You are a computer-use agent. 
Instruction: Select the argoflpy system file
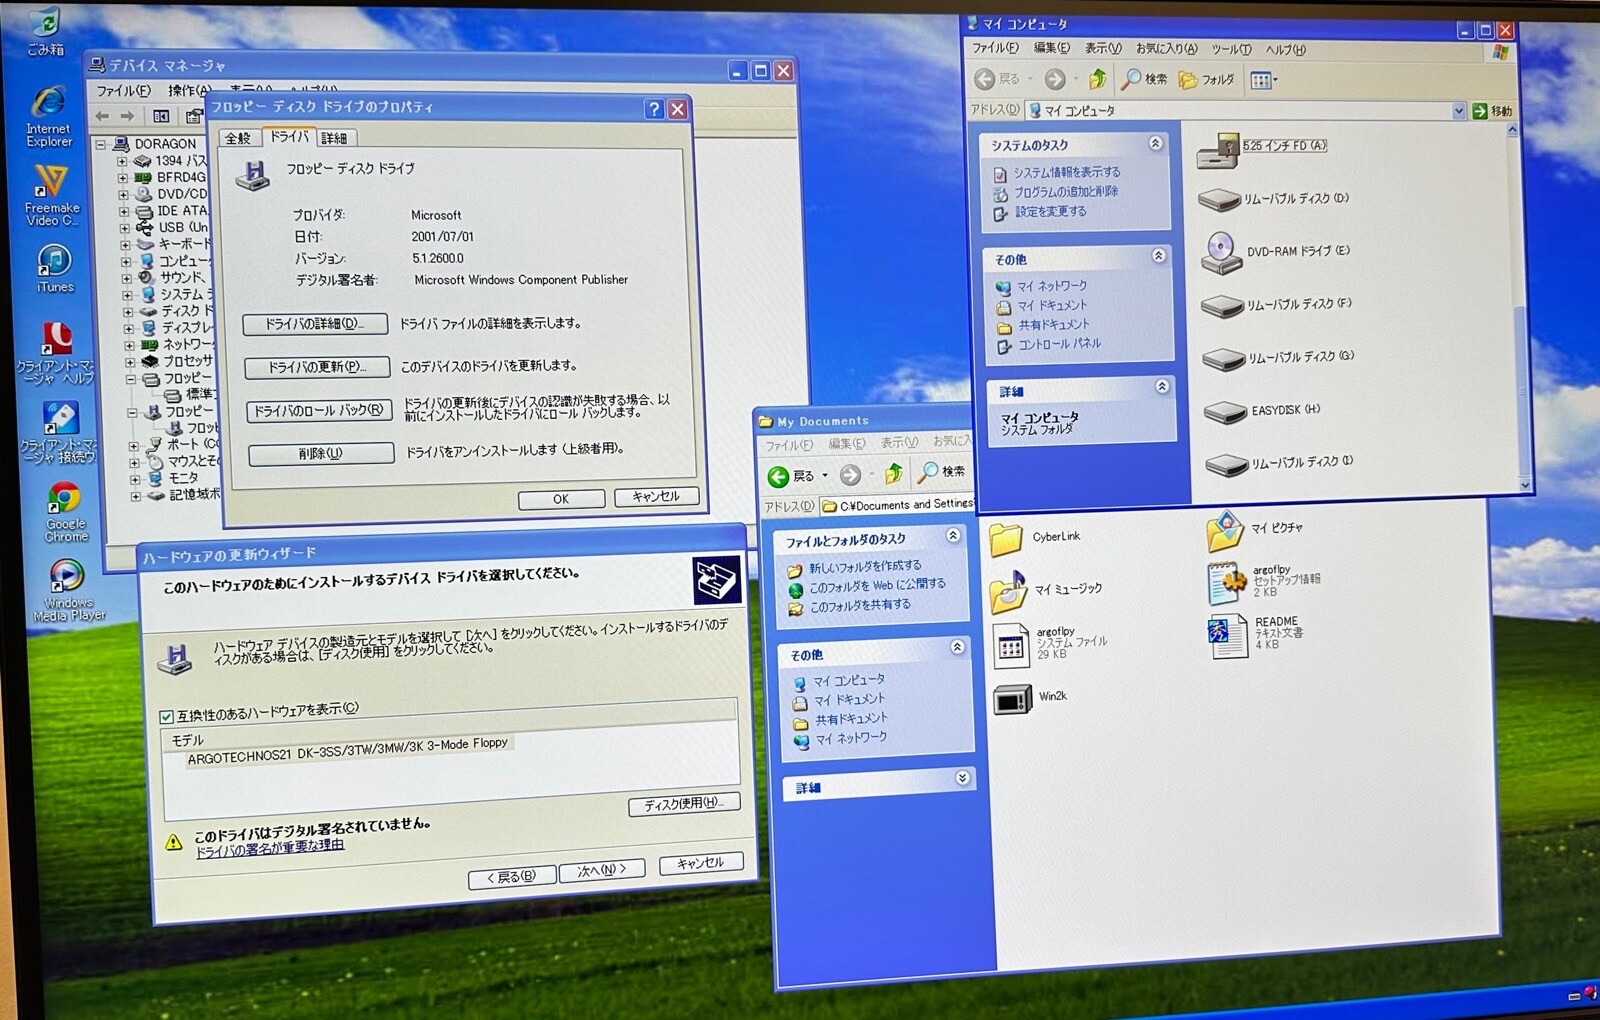pyautogui.click(x=1050, y=644)
